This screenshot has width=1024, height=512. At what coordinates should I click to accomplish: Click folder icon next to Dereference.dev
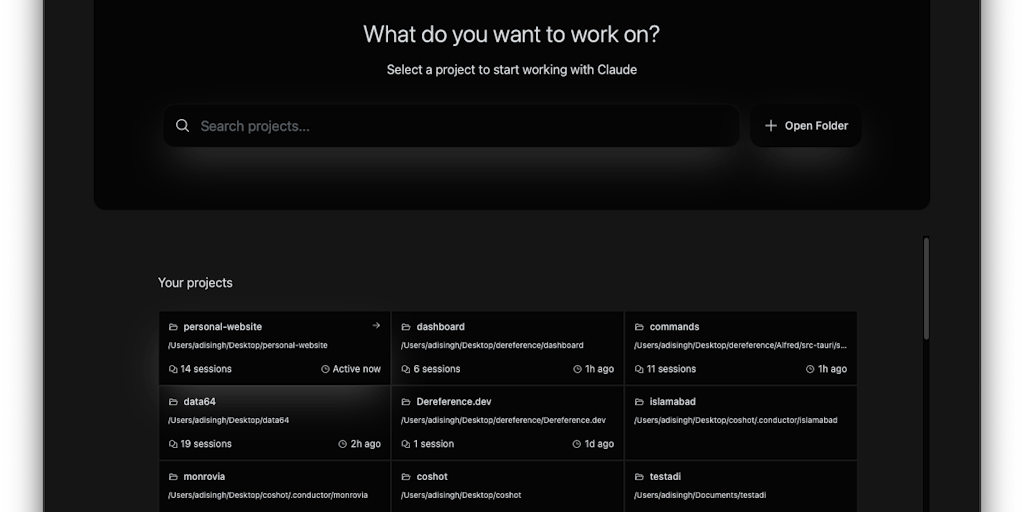coord(406,402)
